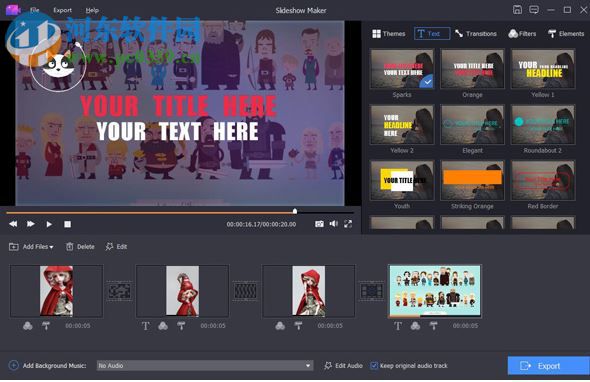Click Edit Audio
The height and width of the screenshot is (382, 590).
343,365
